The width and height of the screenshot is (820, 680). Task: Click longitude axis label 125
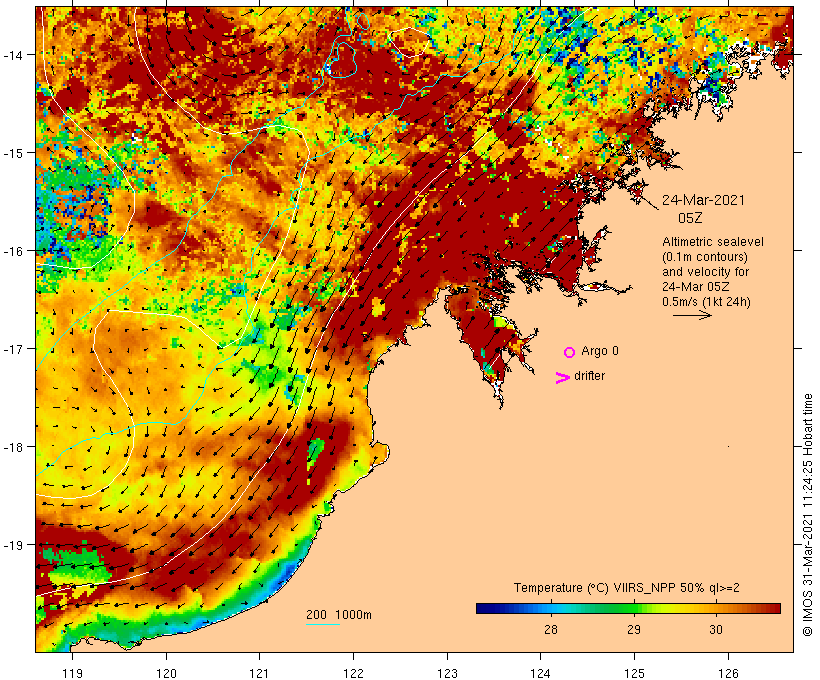pos(634,673)
